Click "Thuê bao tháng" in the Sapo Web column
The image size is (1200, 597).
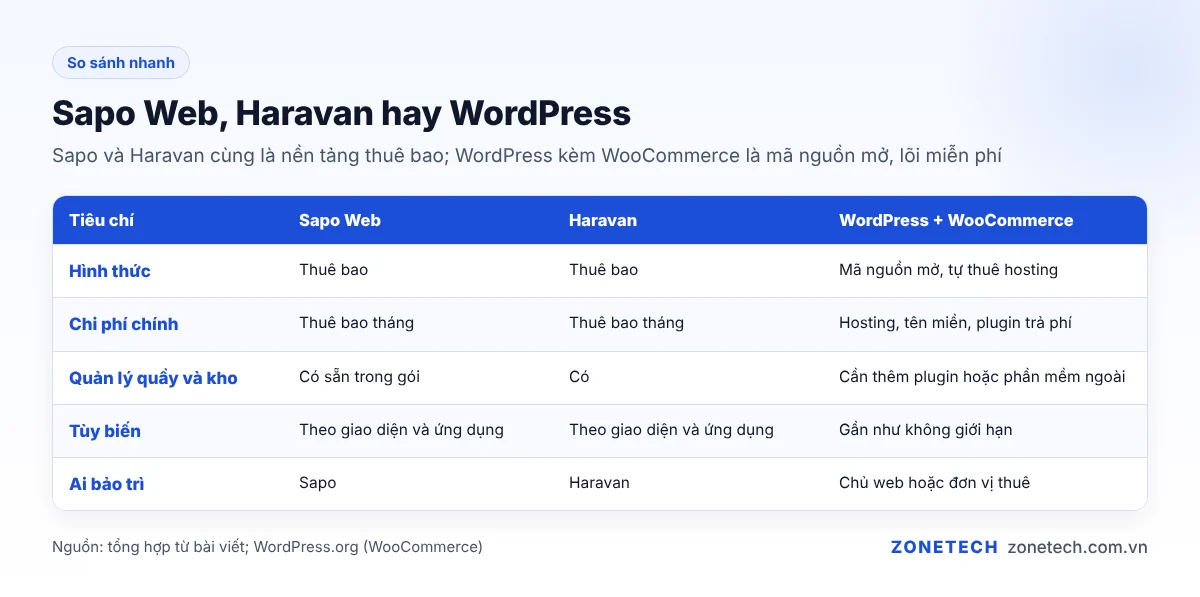click(356, 323)
